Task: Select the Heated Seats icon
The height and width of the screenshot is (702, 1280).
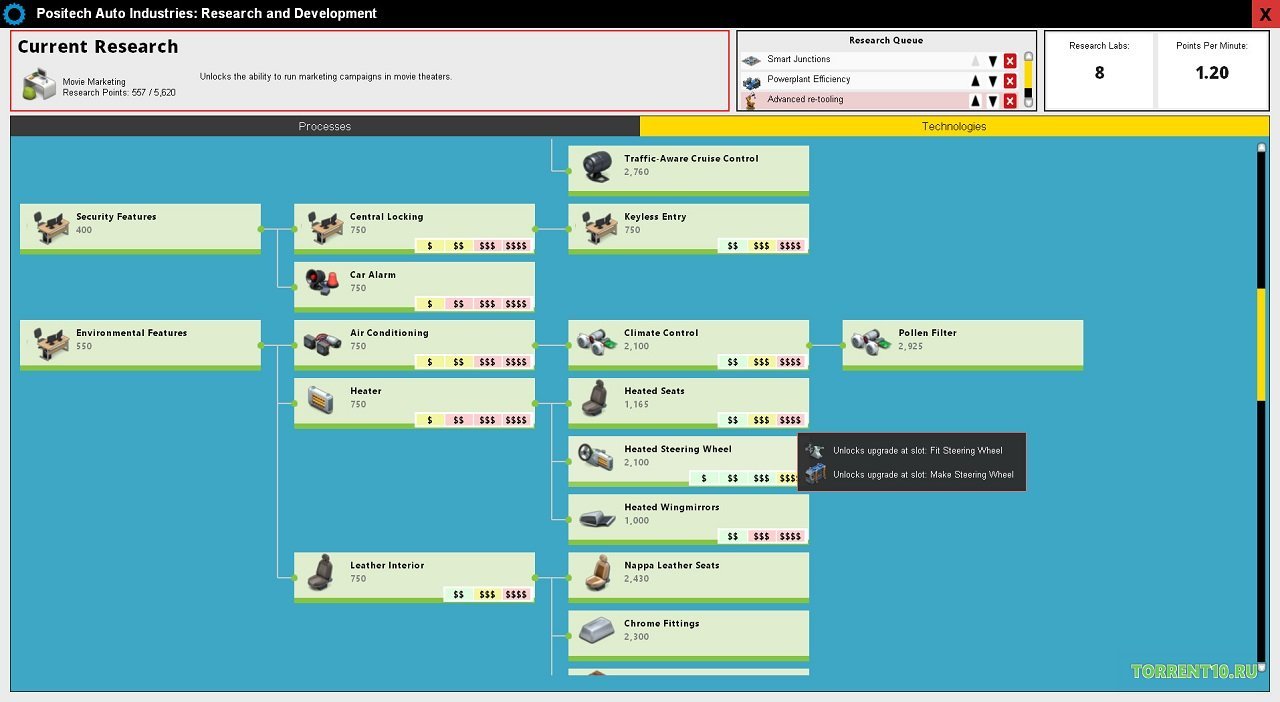Action: (x=596, y=398)
